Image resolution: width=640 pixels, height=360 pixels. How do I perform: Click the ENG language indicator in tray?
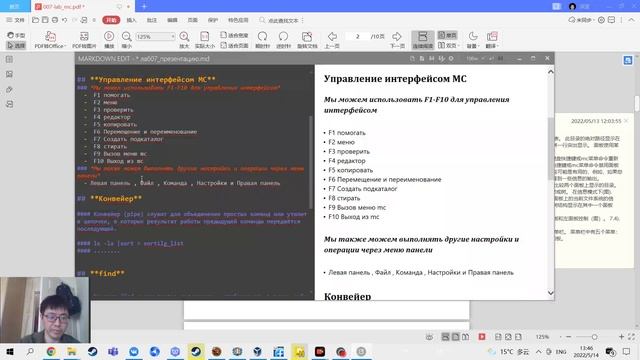[x=561, y=351]
